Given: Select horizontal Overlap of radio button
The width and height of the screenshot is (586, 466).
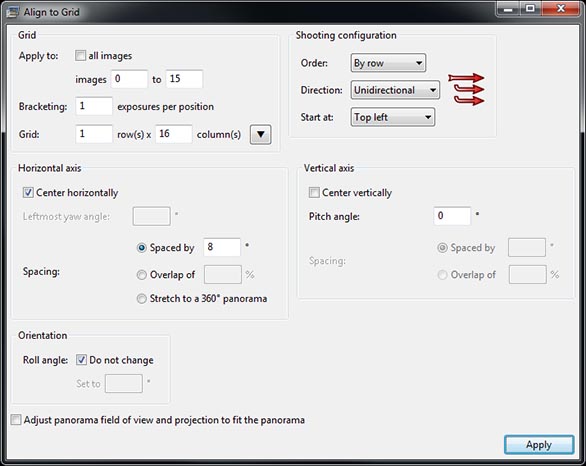Looking at the screenshot, I should pyautogui.click(x=141, y=275).
